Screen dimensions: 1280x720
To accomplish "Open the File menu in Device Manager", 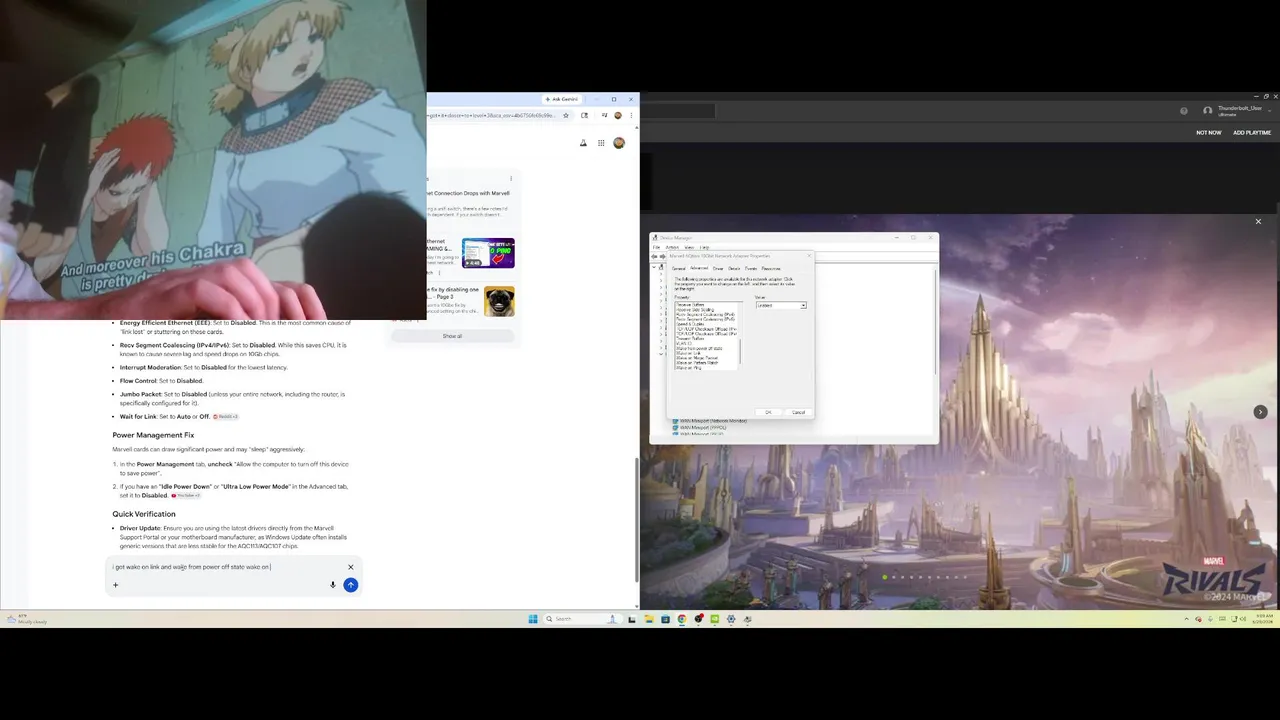I will click(656, 247).
